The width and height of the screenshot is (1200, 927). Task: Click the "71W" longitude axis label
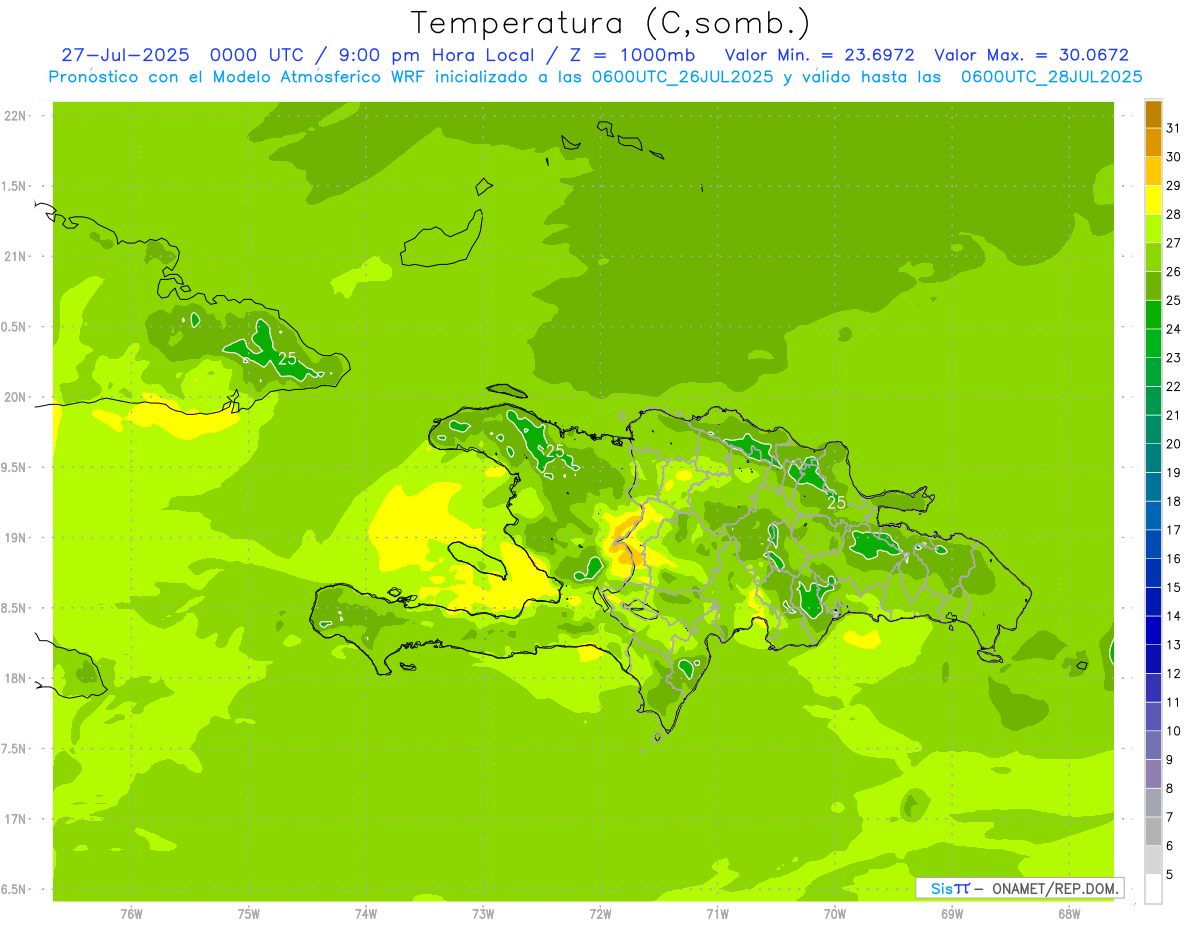click(717, 914)
